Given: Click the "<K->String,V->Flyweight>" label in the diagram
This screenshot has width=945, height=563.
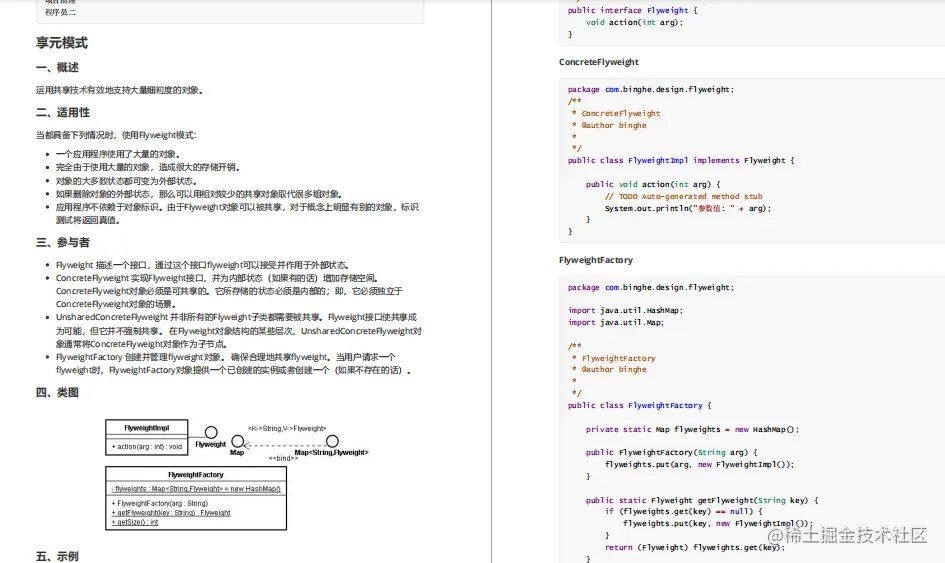Looking at the screenshot, I should (287, 429).
